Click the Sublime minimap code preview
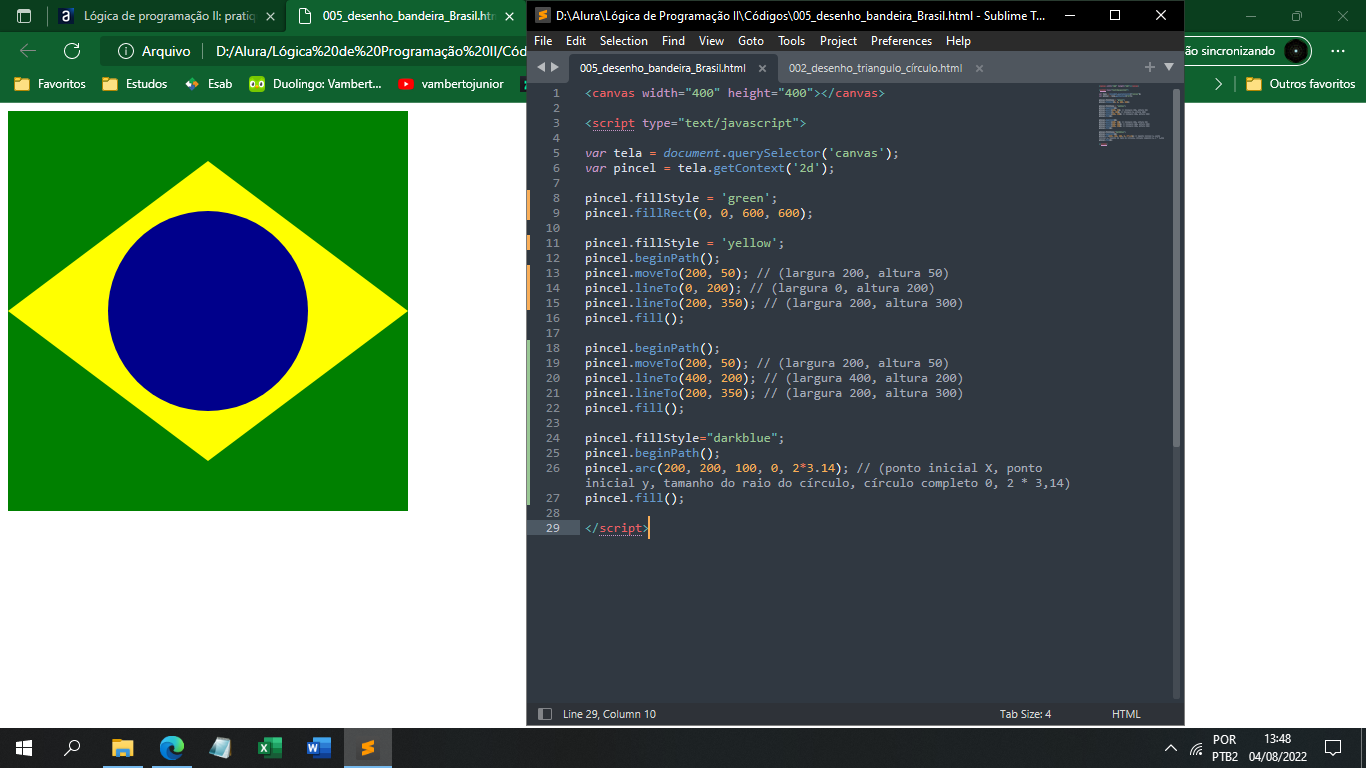Screen dimensions: 1366x768 (1131, 116)
